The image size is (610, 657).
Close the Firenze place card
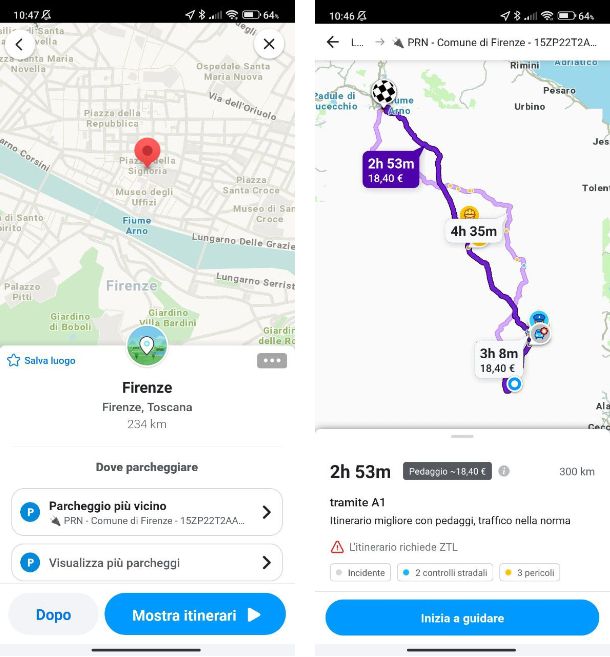(x=268, y=44)
